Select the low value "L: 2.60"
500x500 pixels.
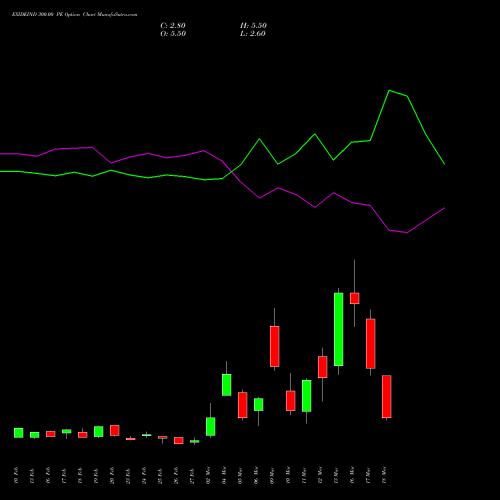point(253,34)
